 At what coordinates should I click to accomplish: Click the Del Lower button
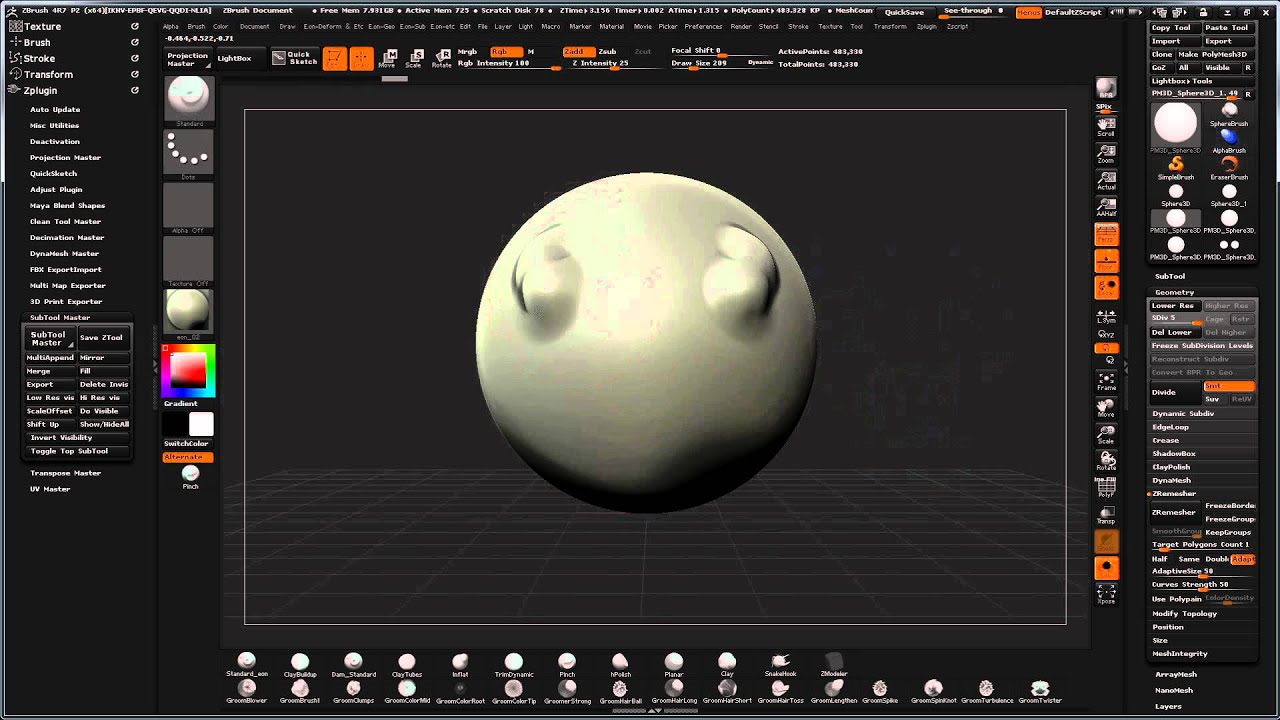(1174, 332)
